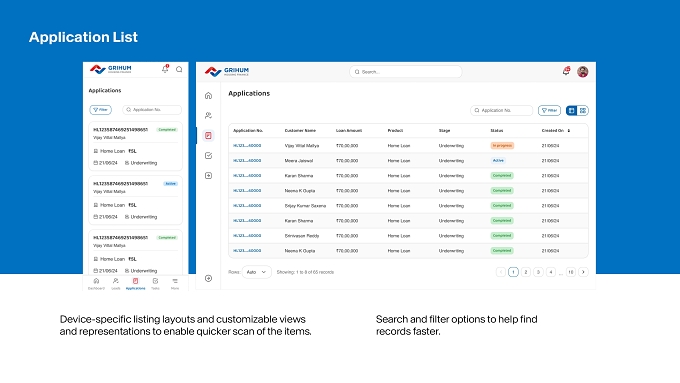The image size is (680, 383).
Task: Jump to page 3 in pagination
Action: point(538,272)
